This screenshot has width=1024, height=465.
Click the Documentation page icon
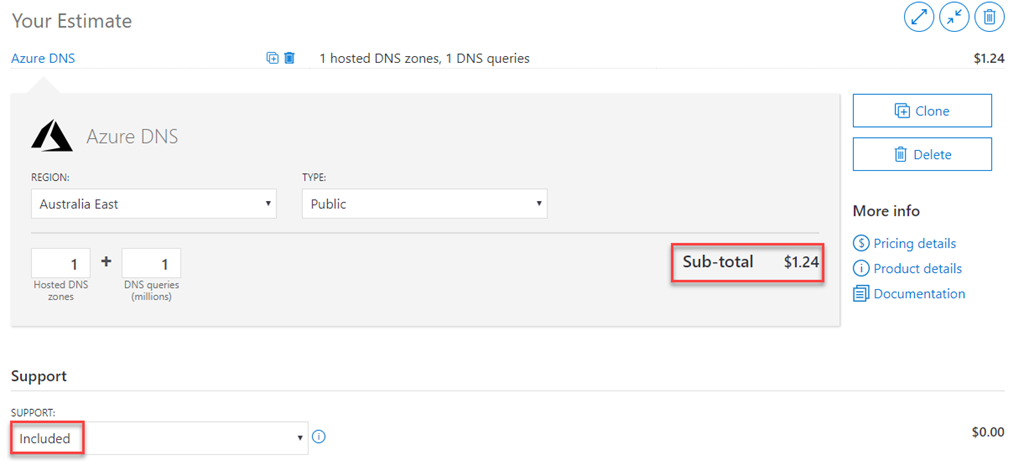860,294
